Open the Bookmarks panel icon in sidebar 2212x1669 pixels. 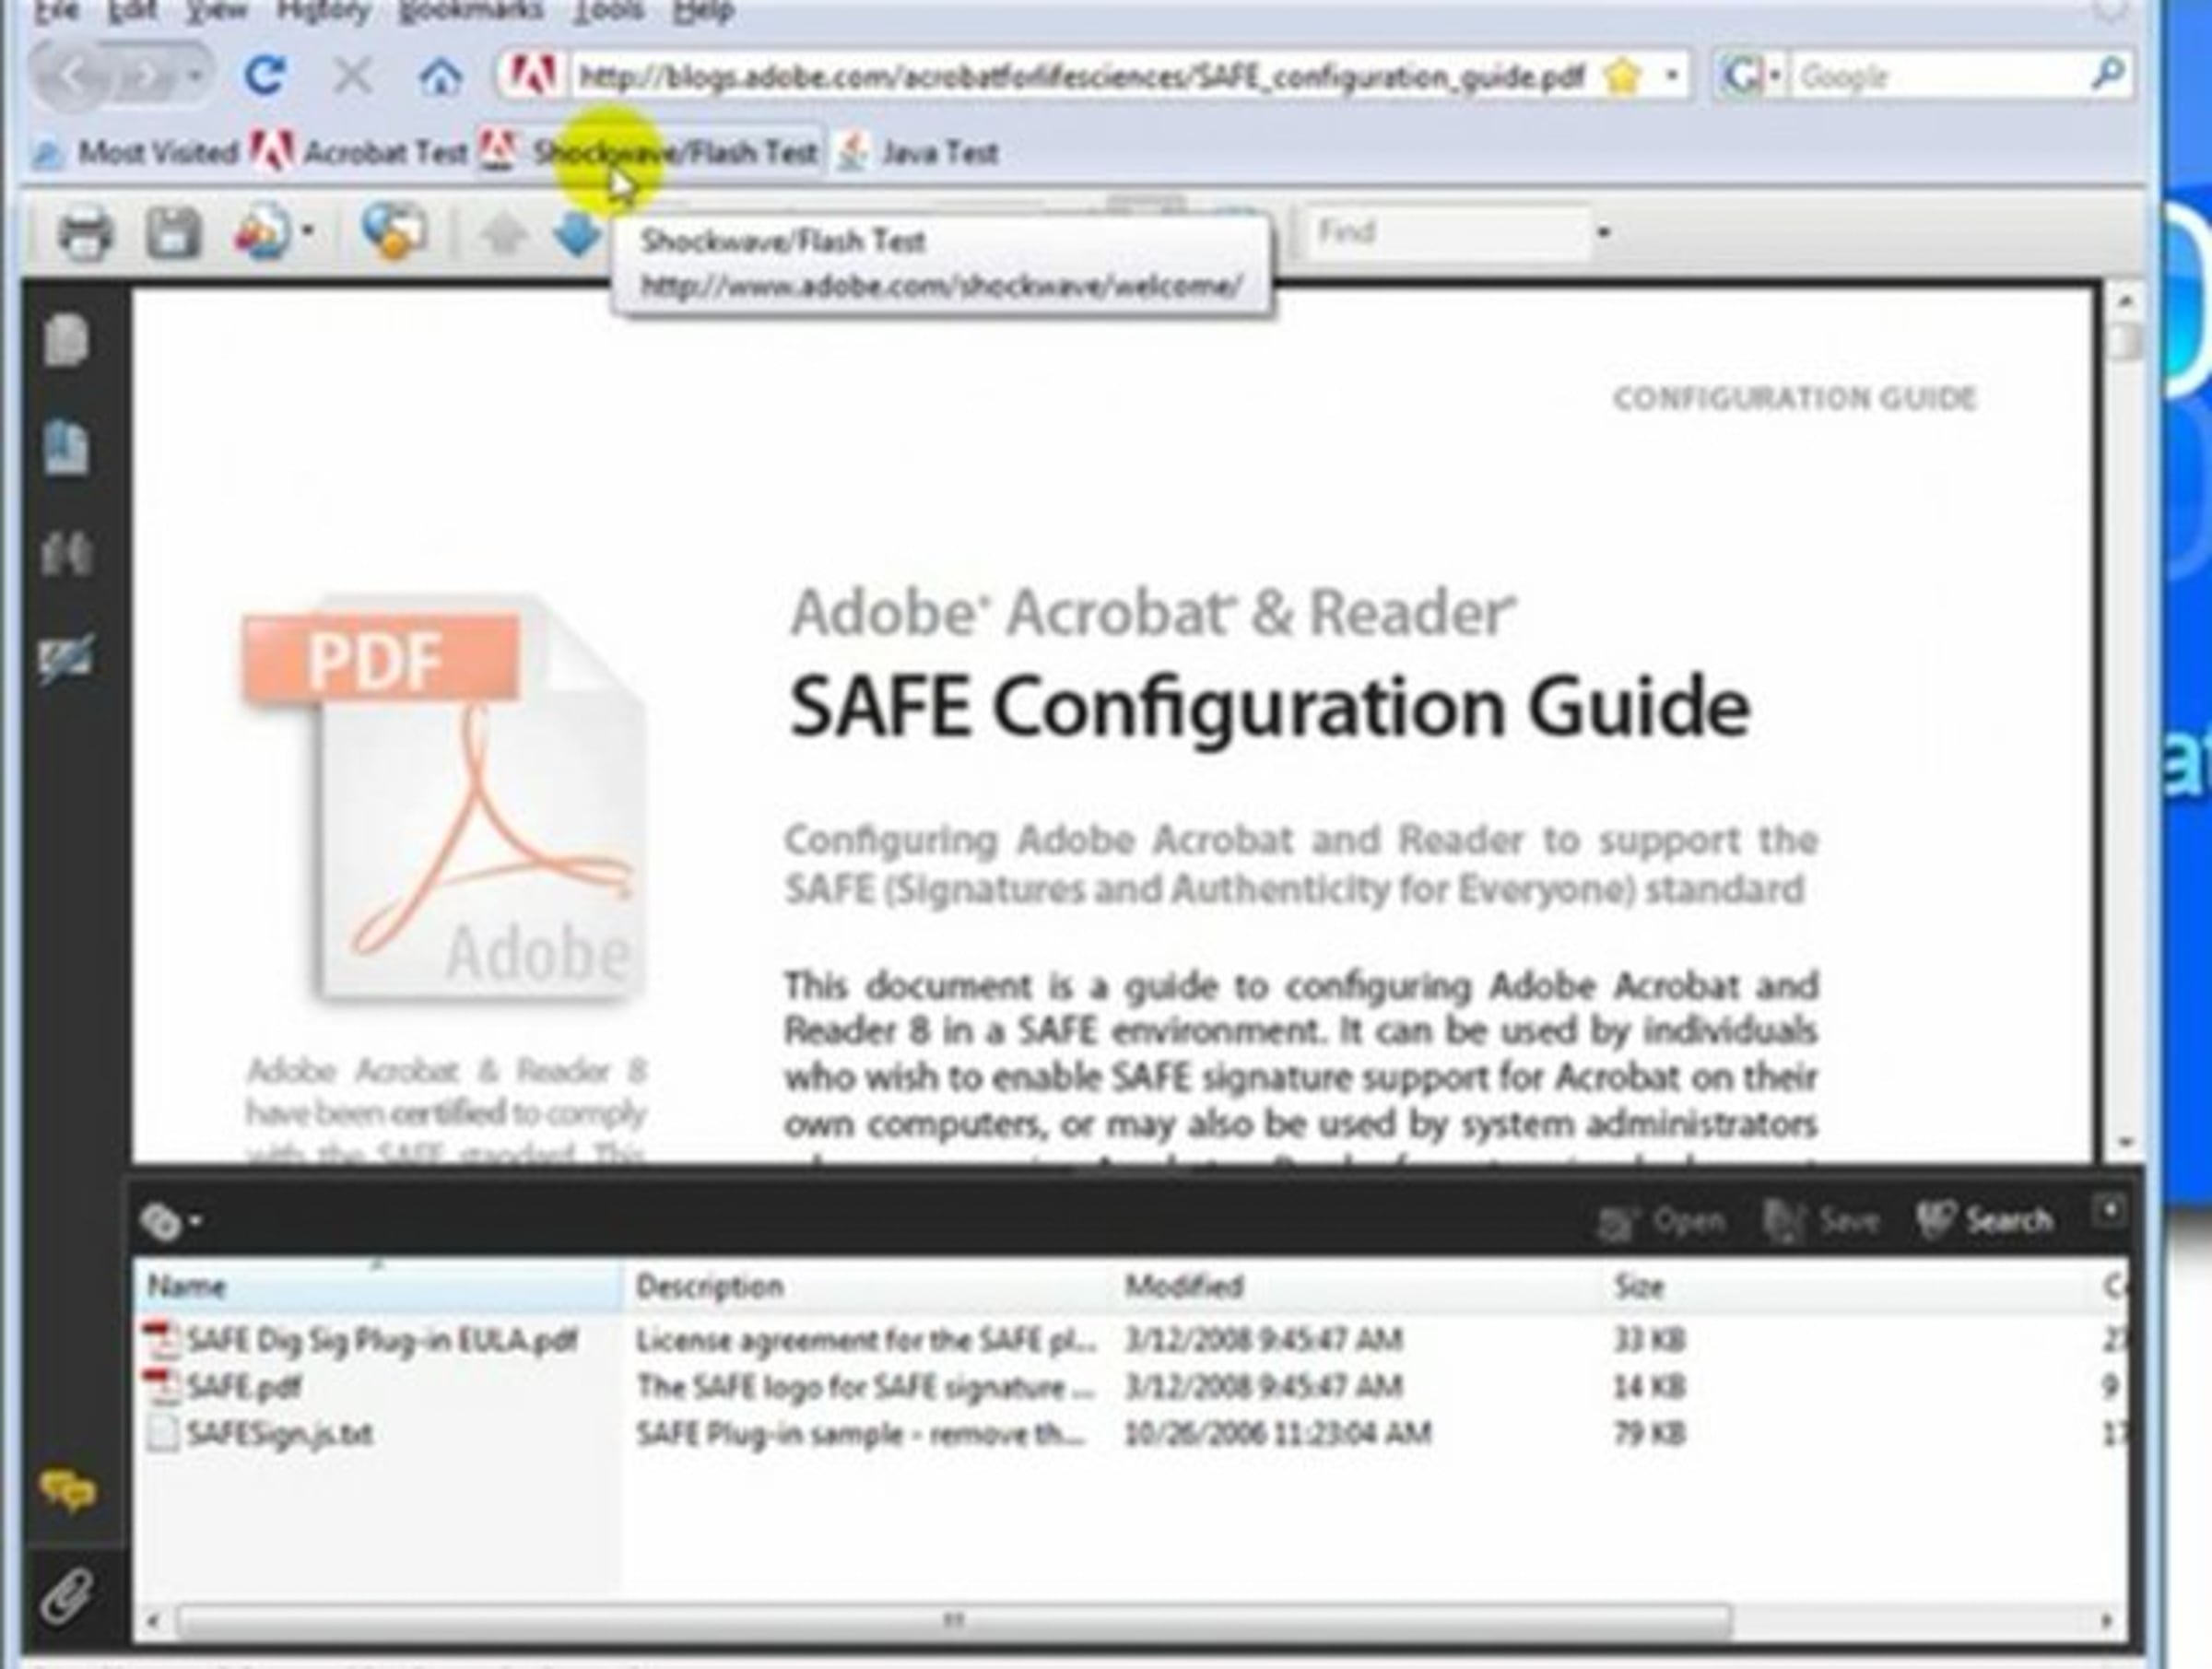(66, 447)
